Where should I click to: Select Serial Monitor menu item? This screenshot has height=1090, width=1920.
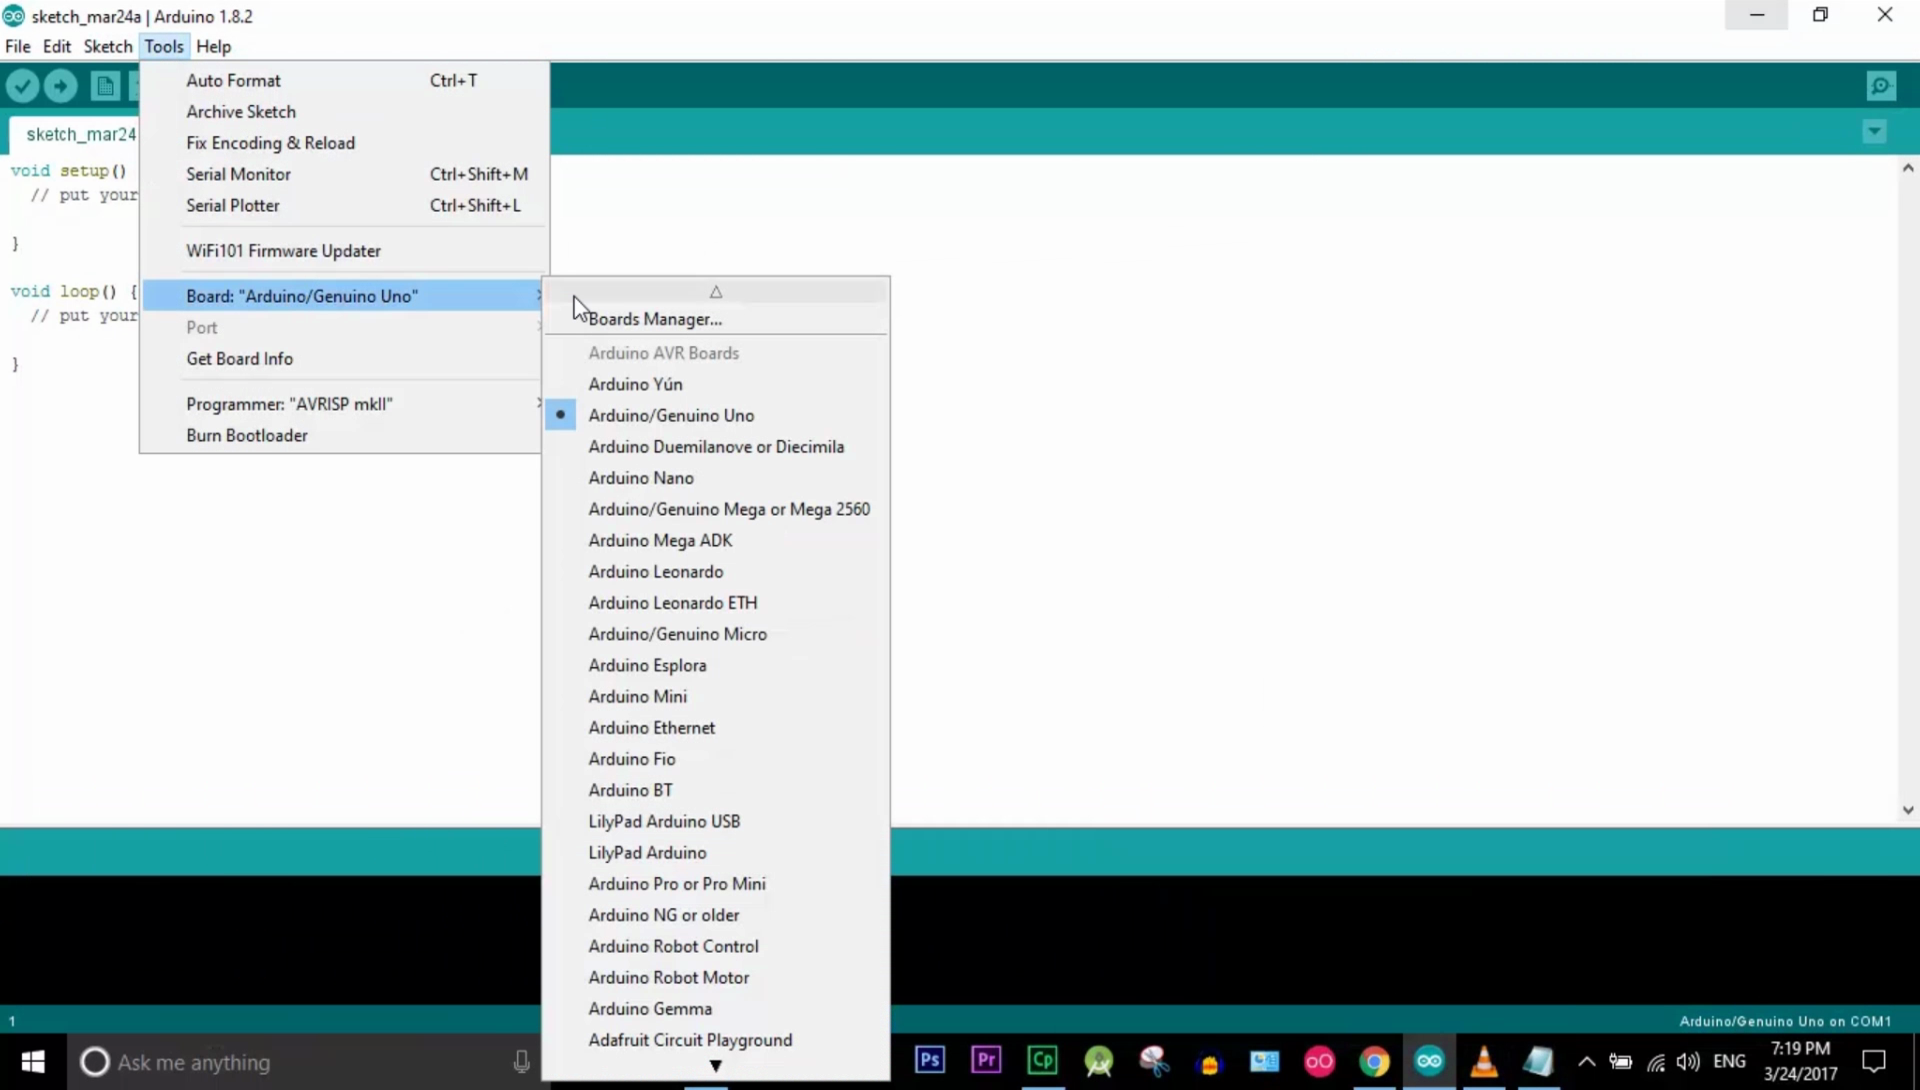[237, 173]
